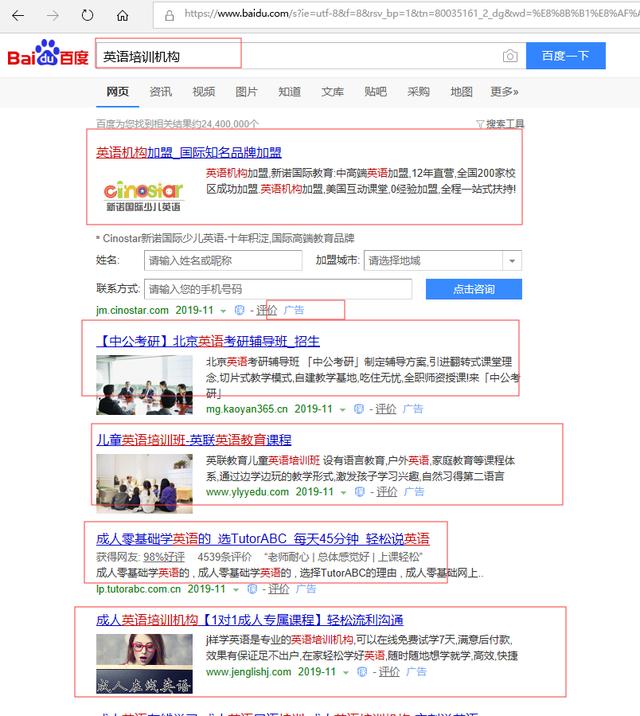Click 评价 next to www.jenglishj.com
Viewport: 640px width, 716px height.
[x=389, y=672]
